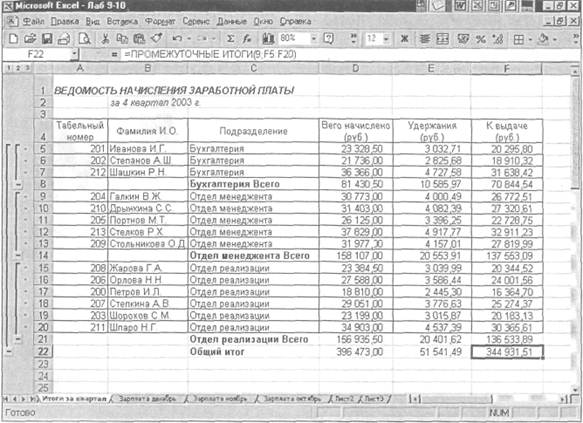
Task: Create a new workbook with New icon
Action: [13, 39]
